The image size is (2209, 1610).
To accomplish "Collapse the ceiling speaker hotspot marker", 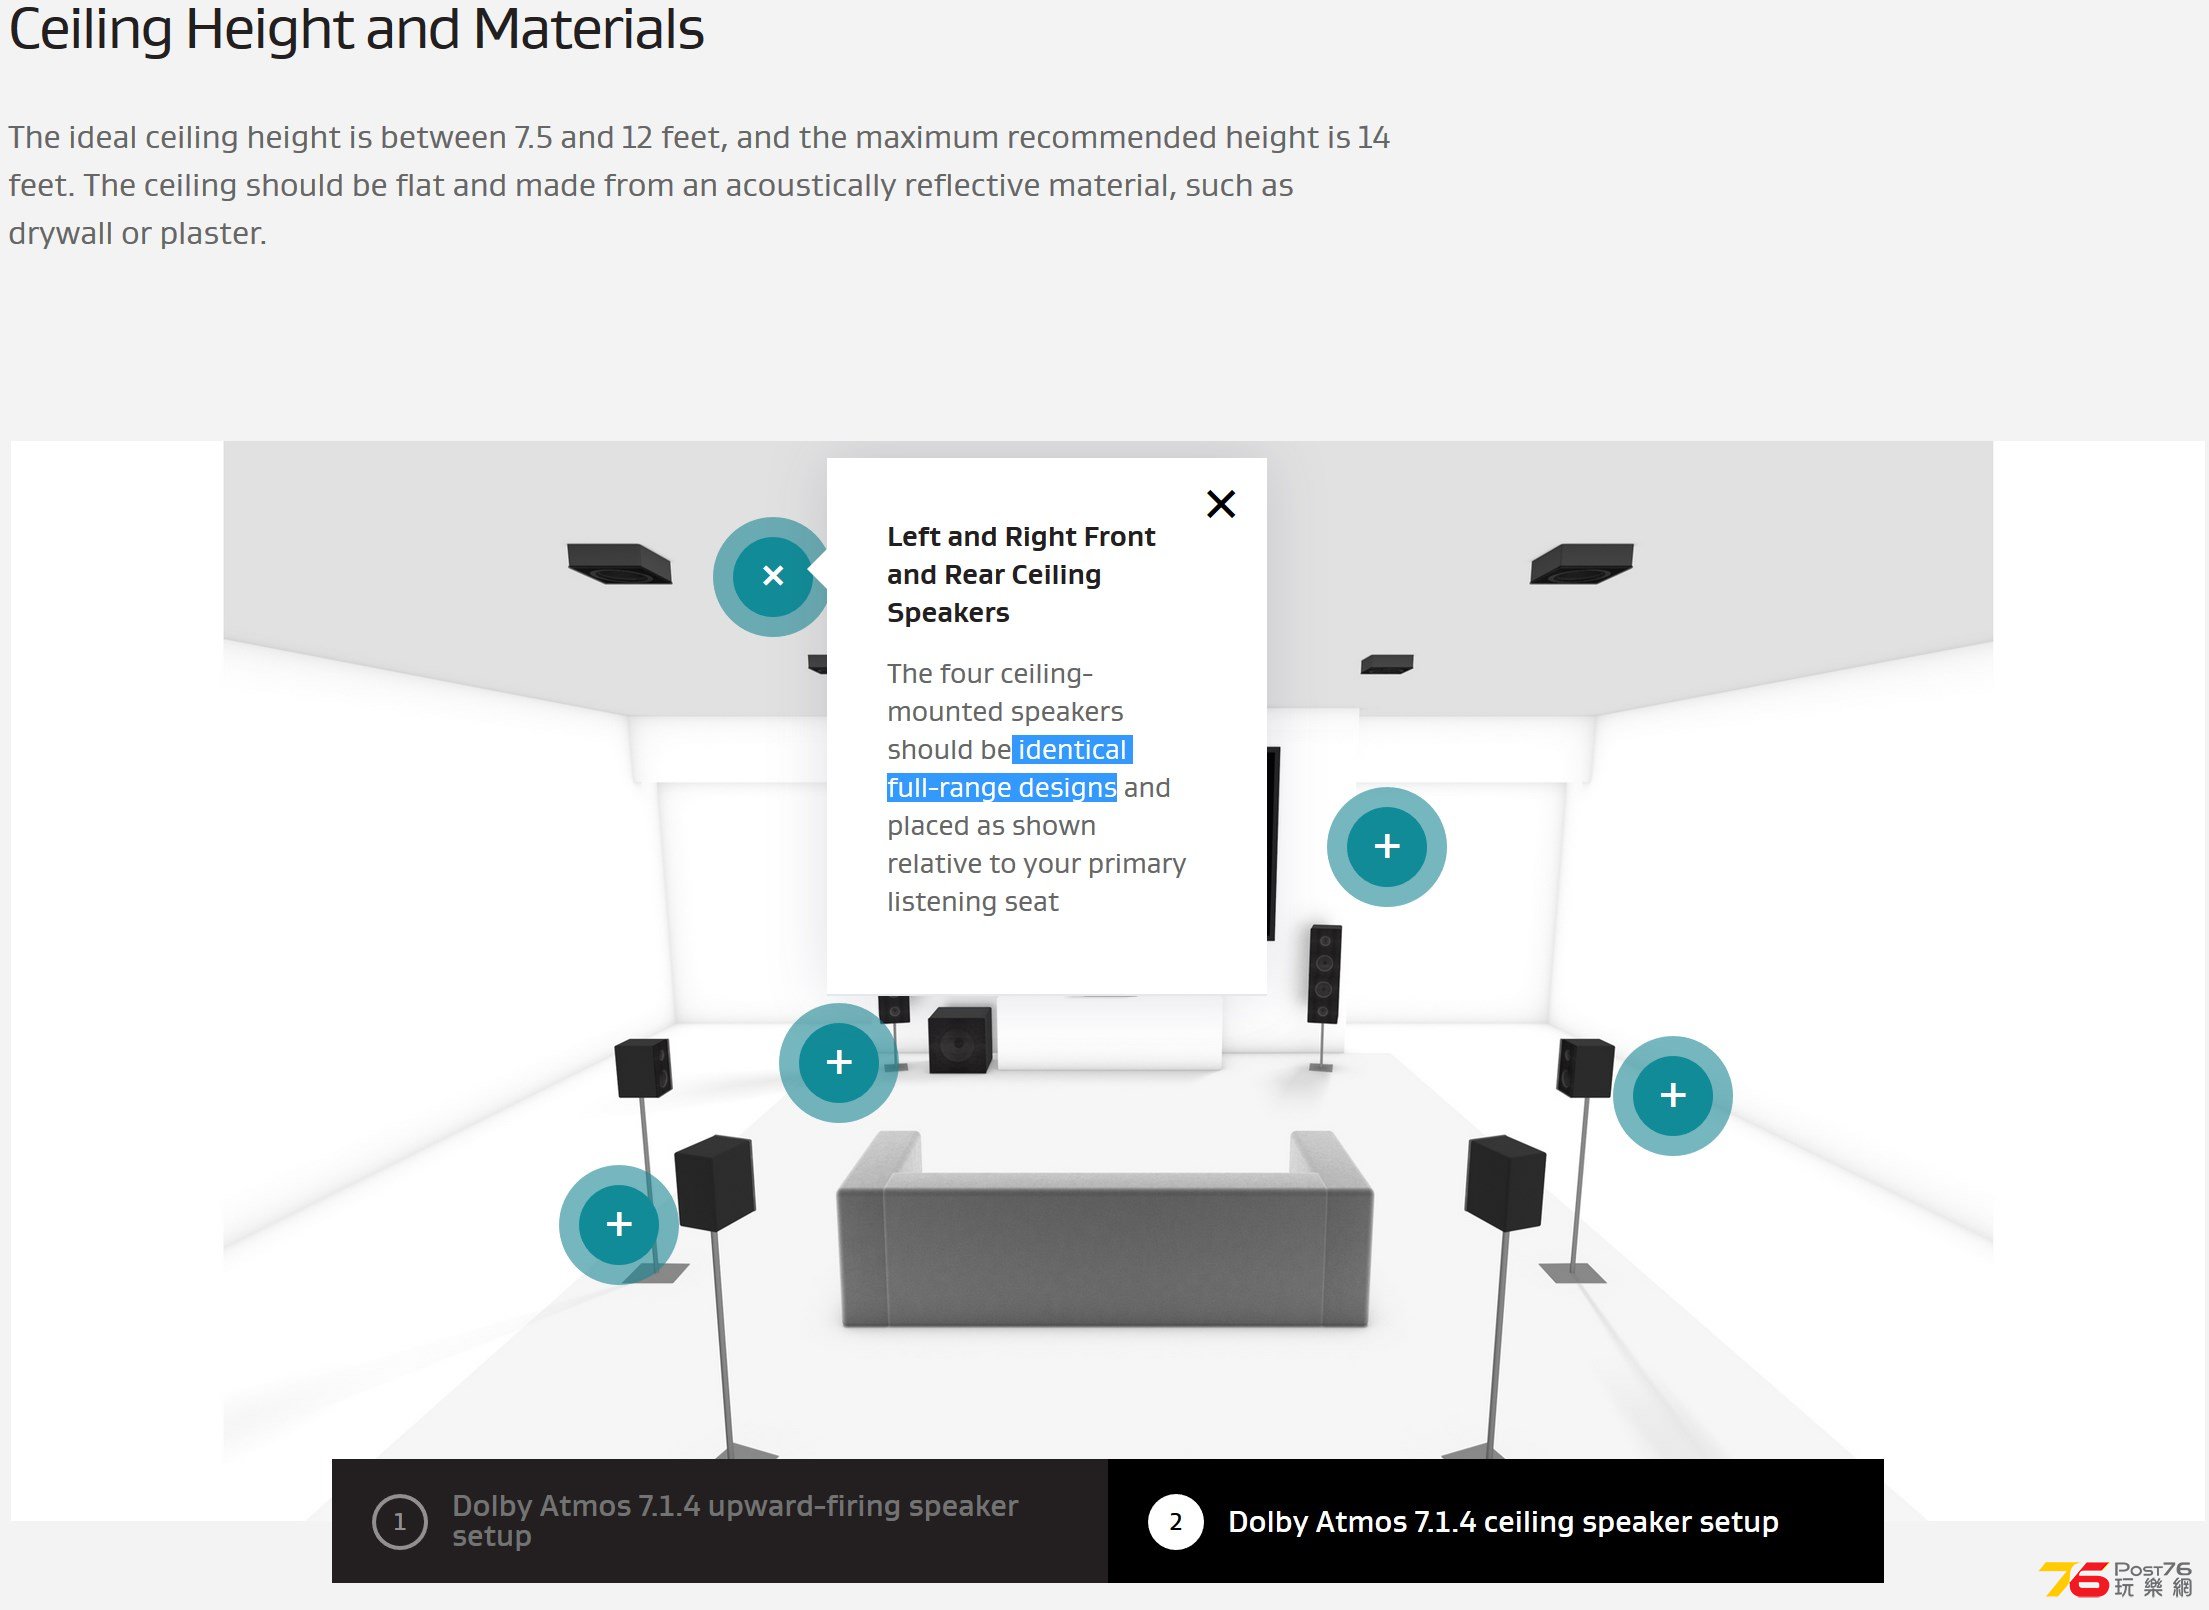I will pyautogui.click(x=772, y=576).
